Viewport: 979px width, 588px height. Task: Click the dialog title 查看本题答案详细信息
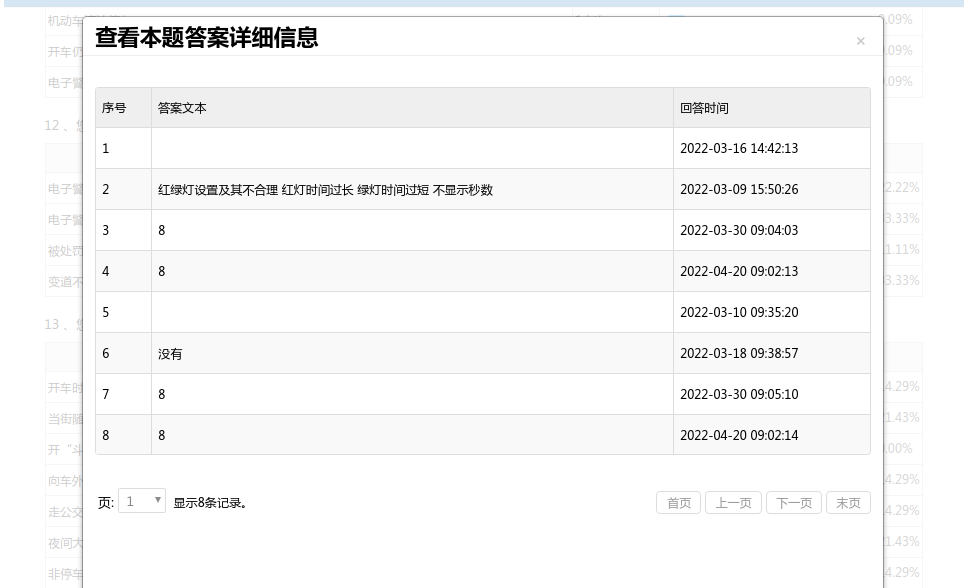(206, 38)
